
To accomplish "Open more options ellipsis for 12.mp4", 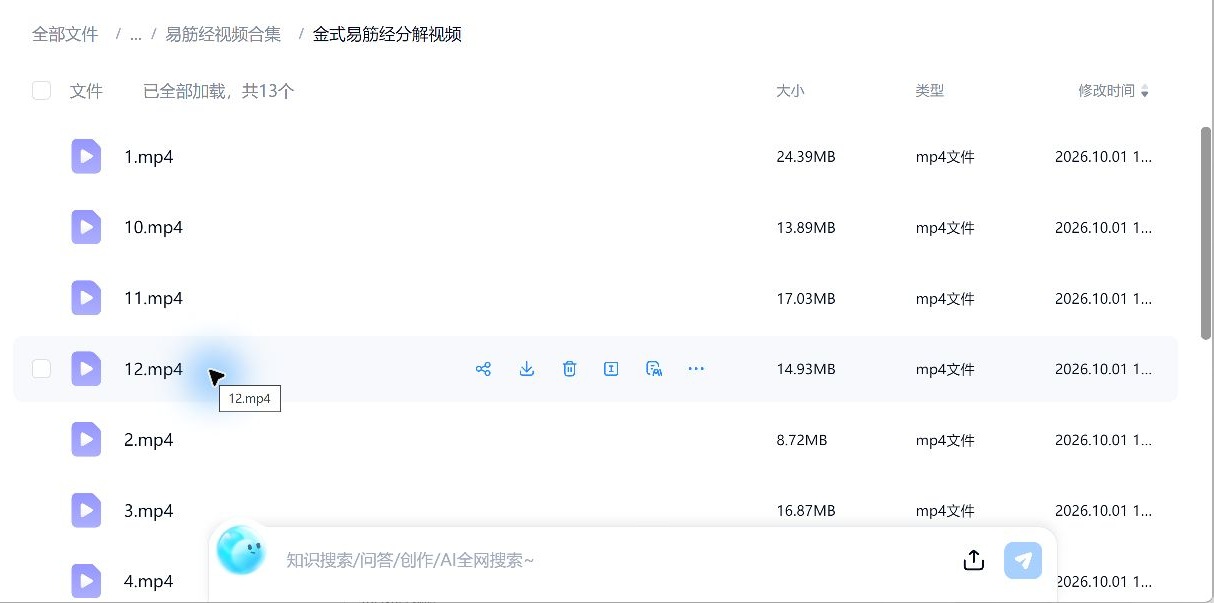I will point(696,369).
